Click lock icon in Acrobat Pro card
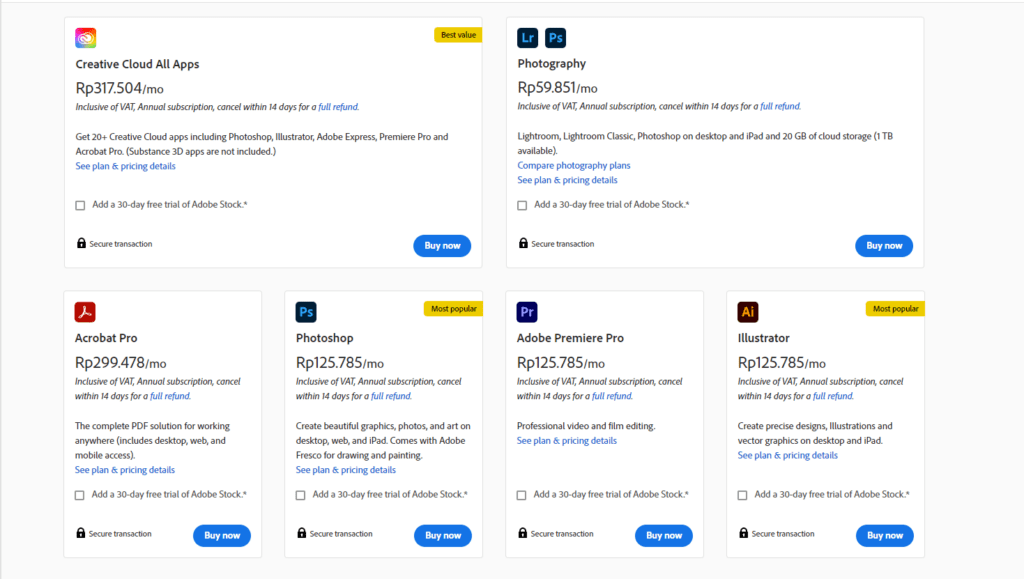 tap(80, 533)
